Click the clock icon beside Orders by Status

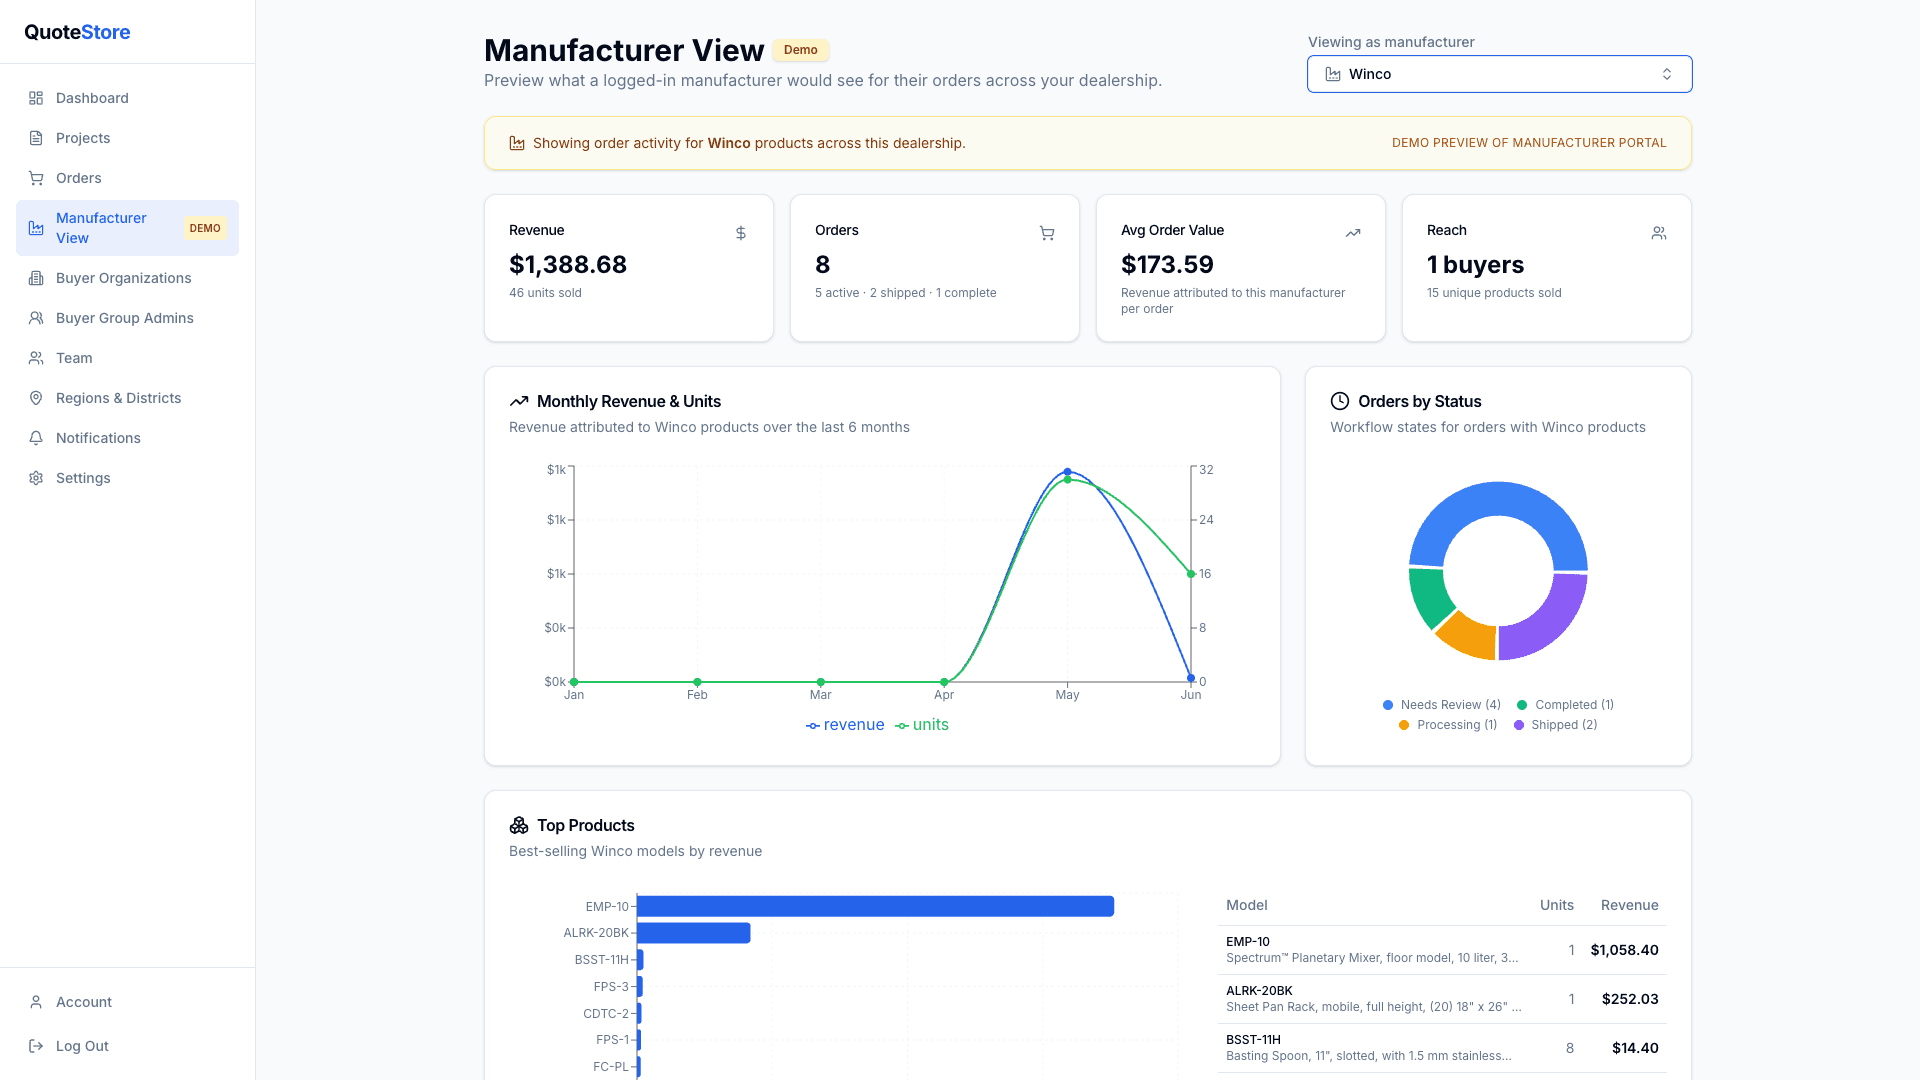click(x=1340, y=401)
